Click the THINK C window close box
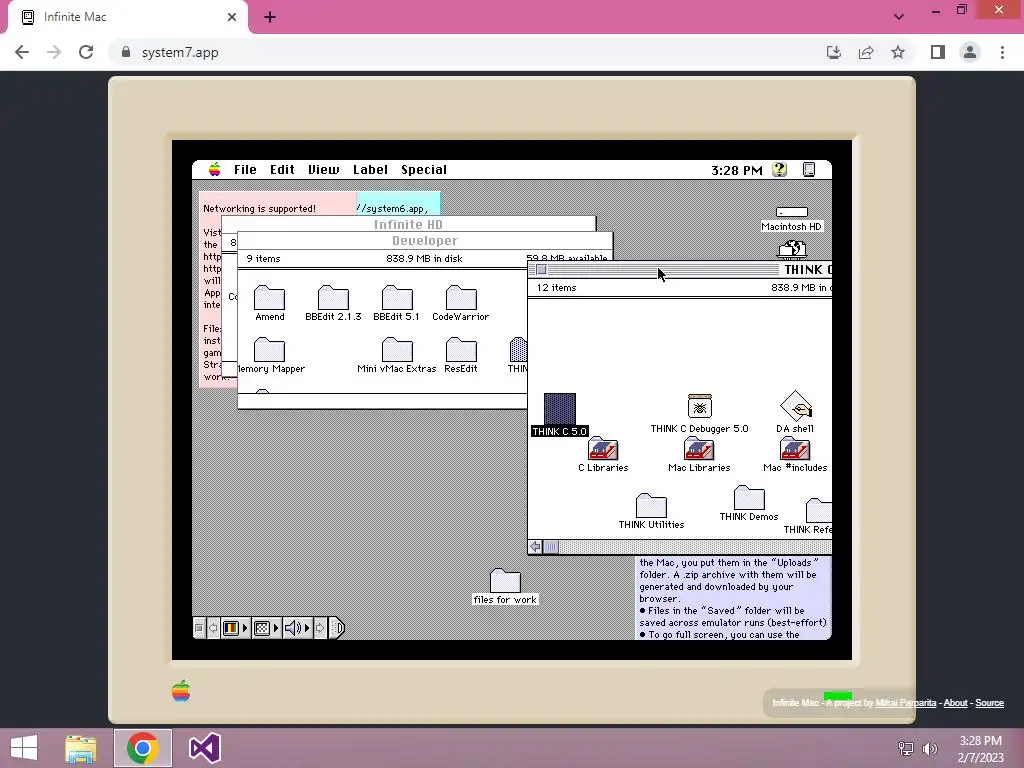The width and height of the screenshot is (1024, 768). tap(541, 270)
